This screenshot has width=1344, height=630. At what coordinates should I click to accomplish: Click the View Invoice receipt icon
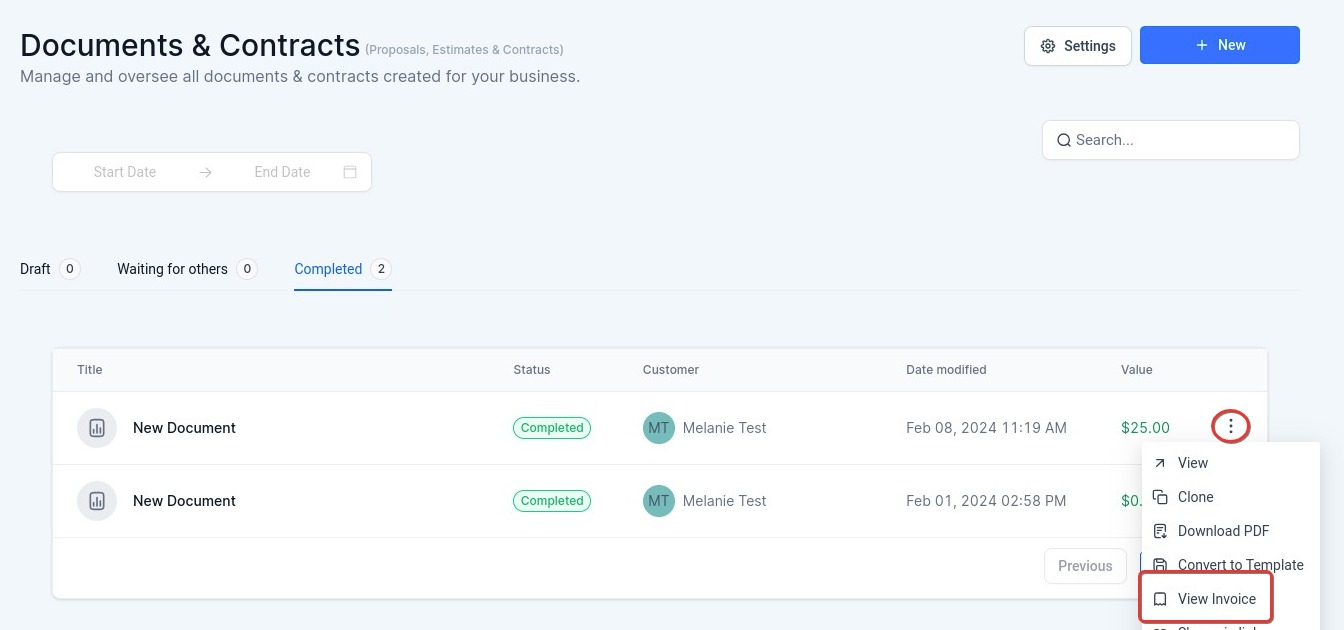click(1160, 598)
